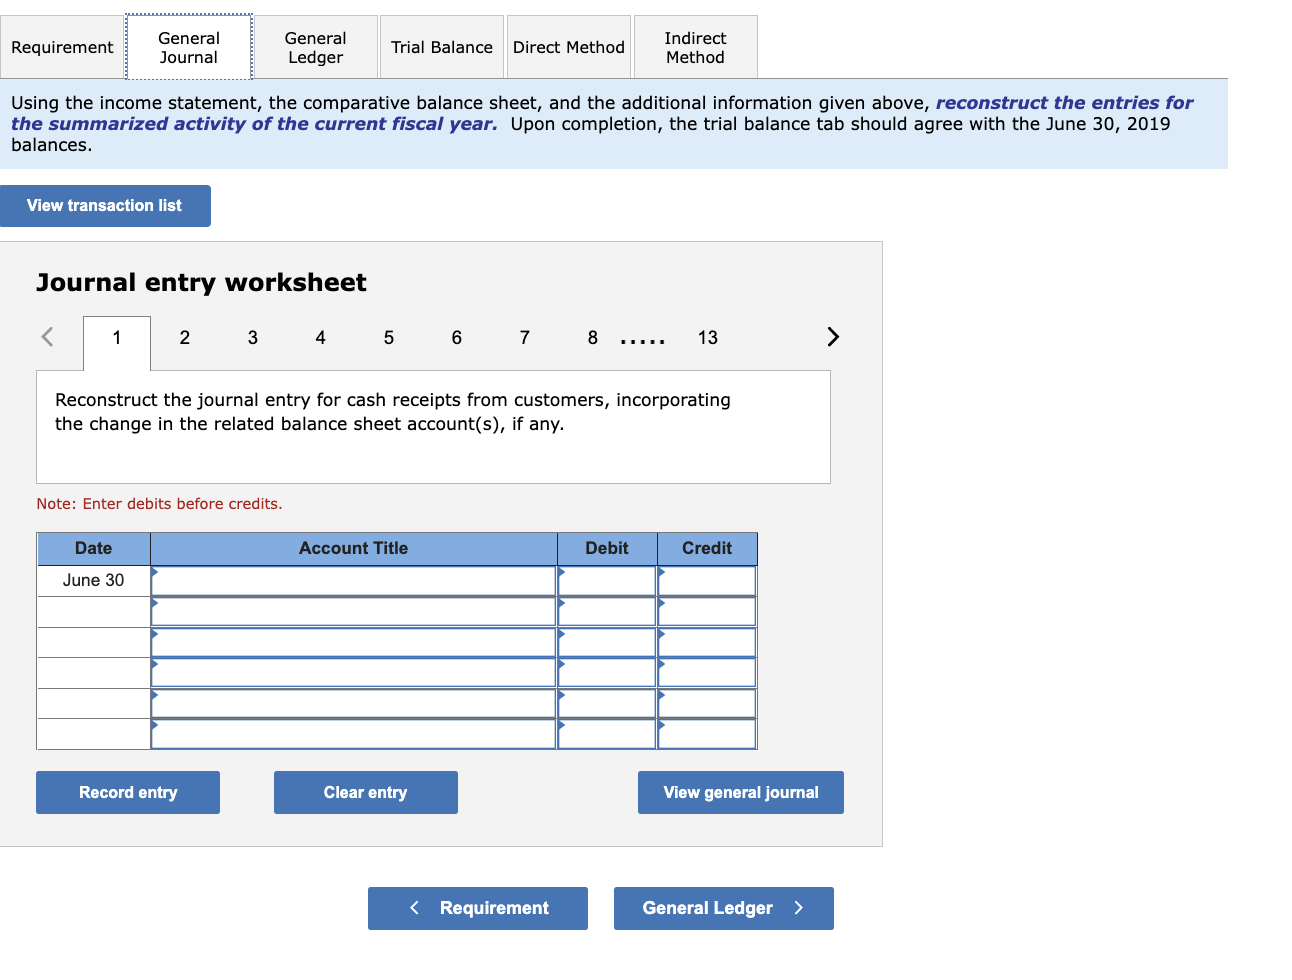
Task: Go to previous journal entry arrow
Action: pos(47,337)
